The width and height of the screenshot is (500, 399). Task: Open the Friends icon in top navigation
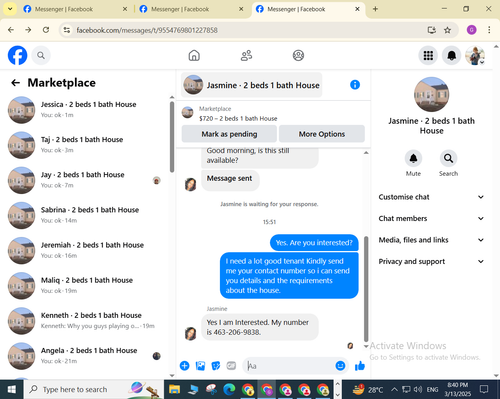[x=246, y=55]
